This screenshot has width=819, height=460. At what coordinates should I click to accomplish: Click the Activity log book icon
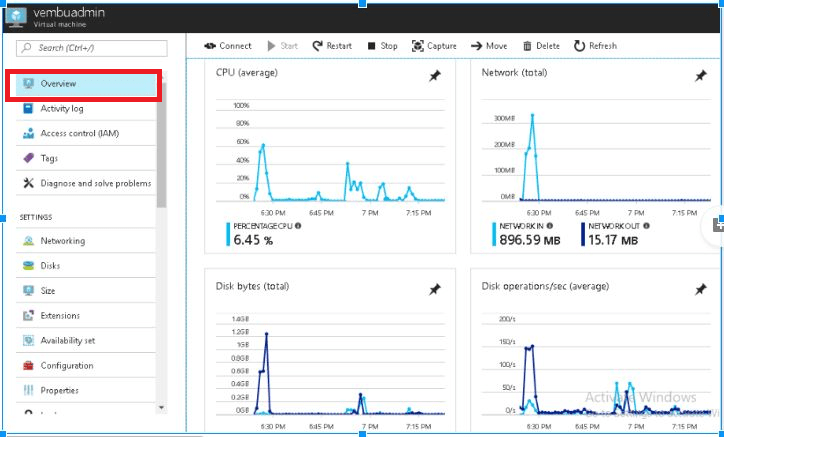point(28,109)
